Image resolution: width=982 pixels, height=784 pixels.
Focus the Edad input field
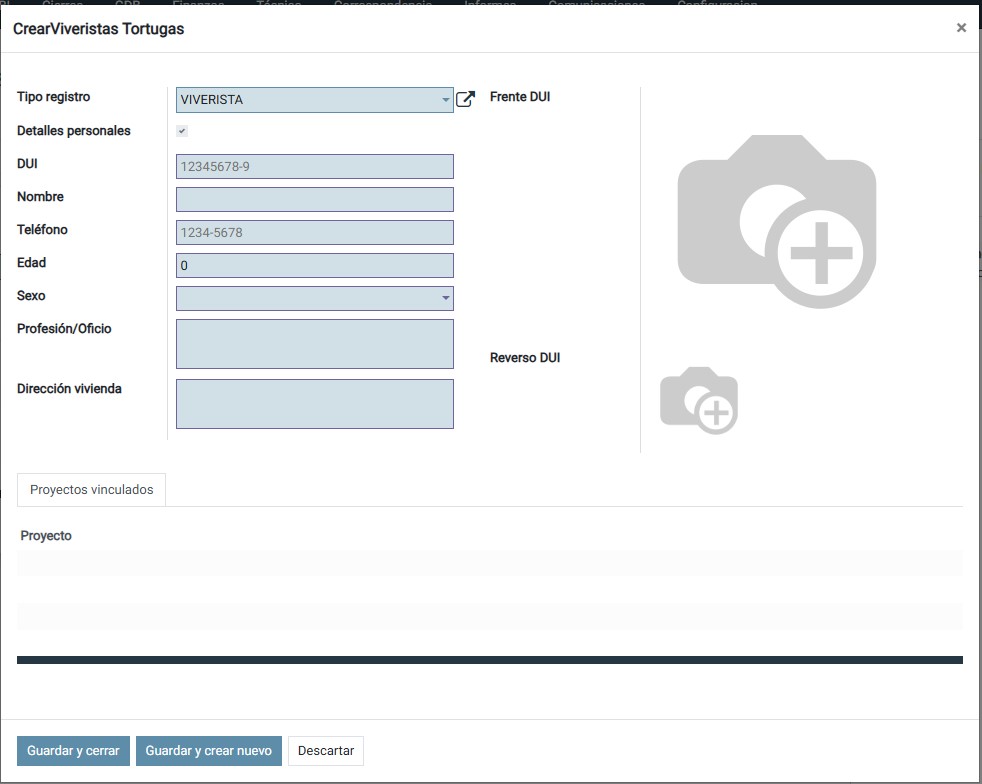[x=314, y=266]
